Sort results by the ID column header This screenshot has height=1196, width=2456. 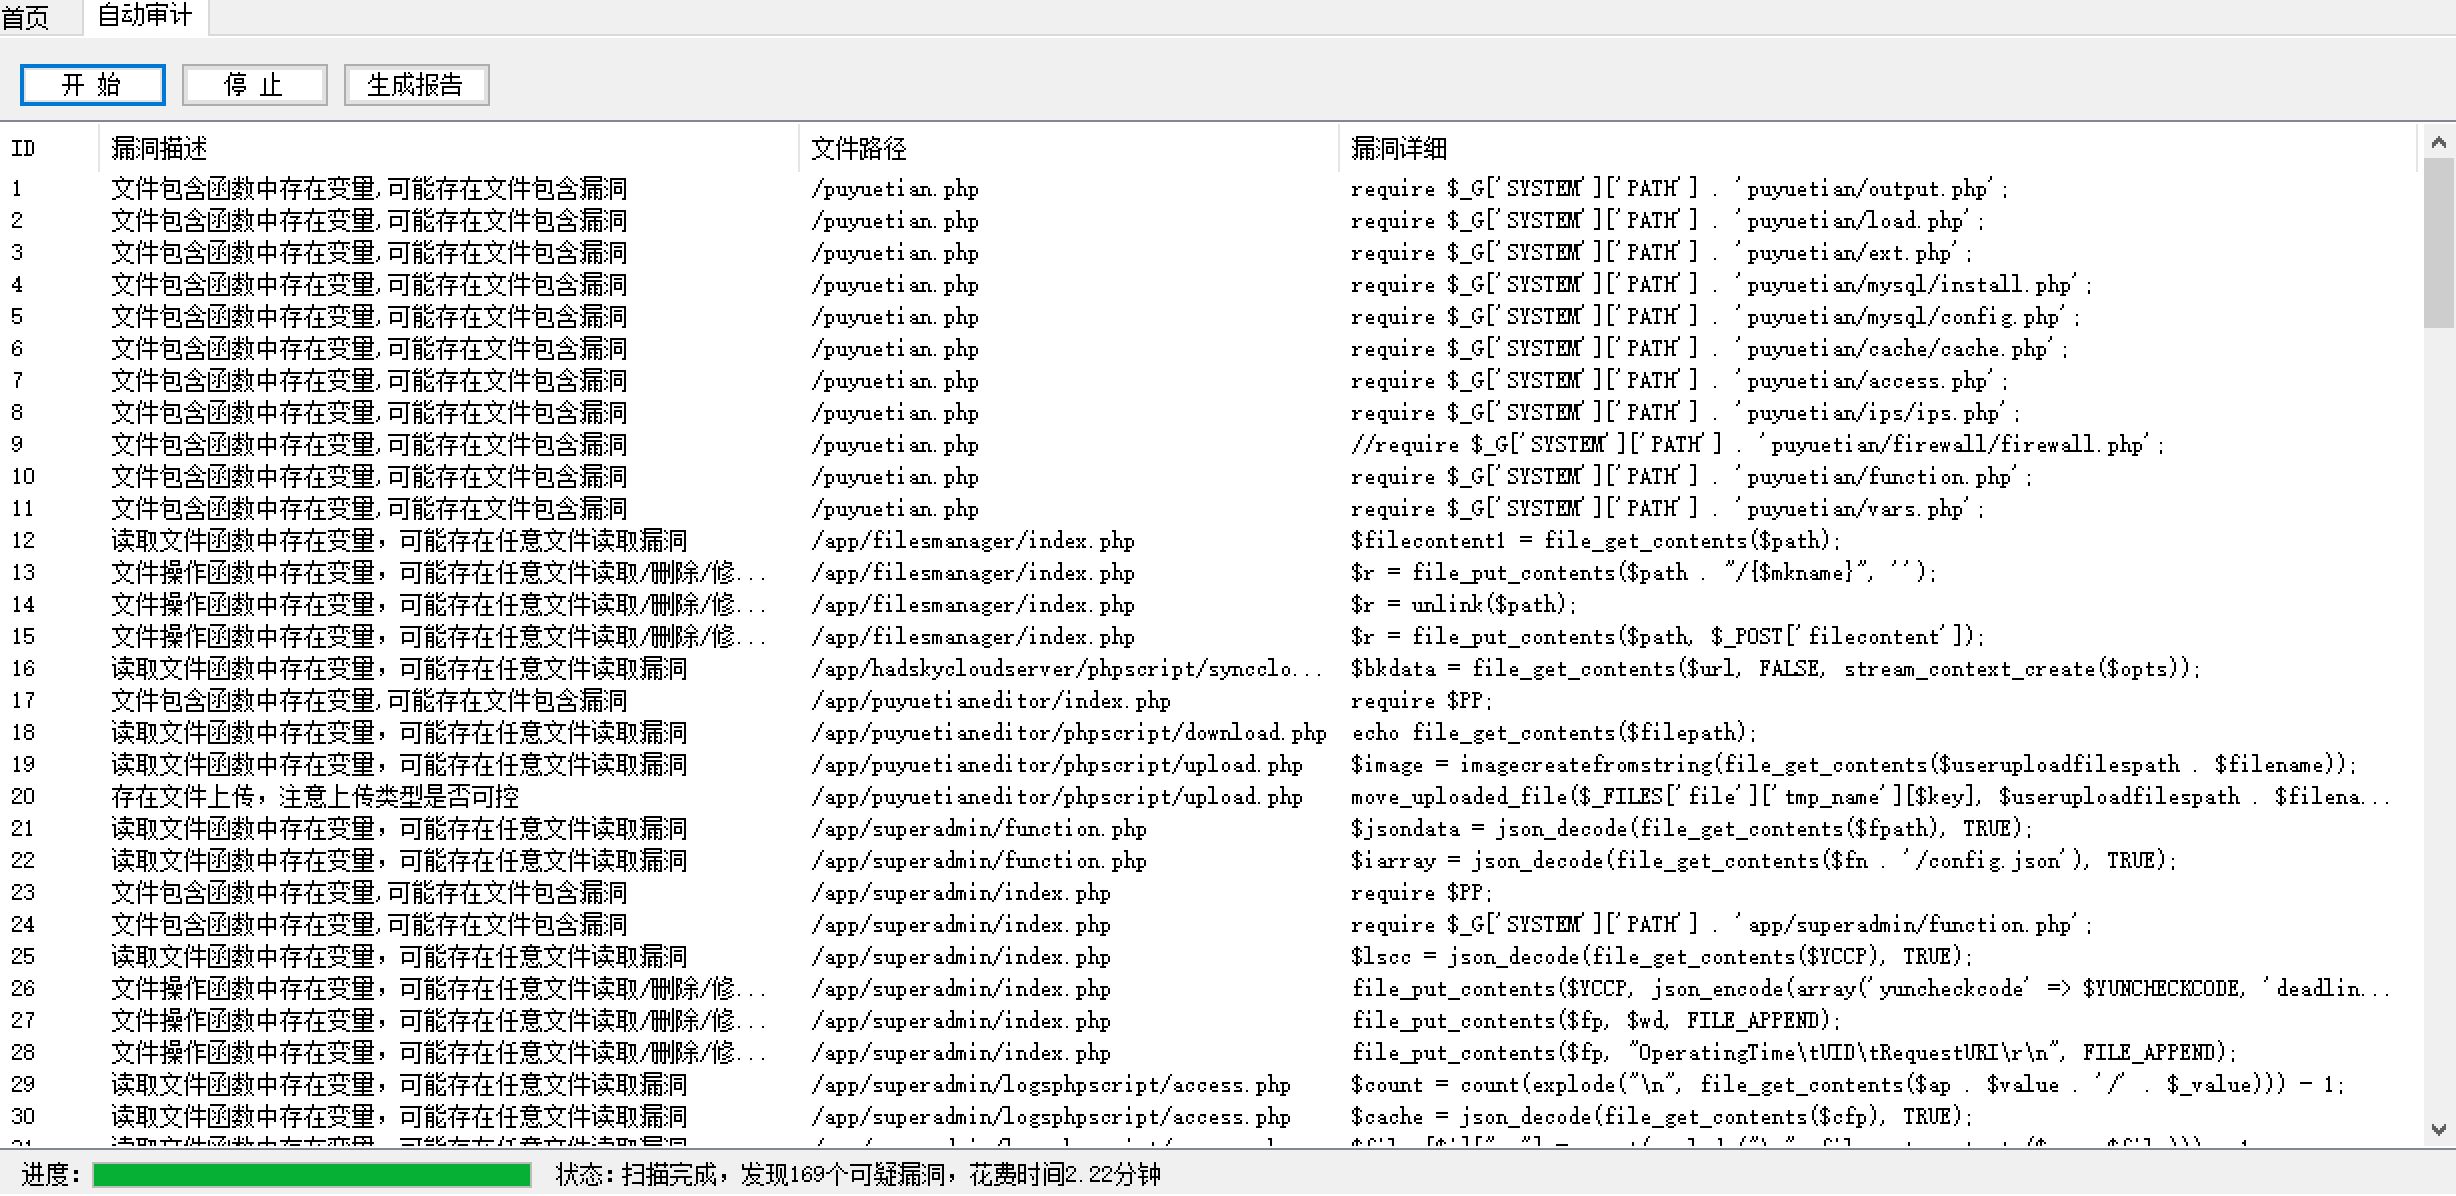click(x=24, y=149)
